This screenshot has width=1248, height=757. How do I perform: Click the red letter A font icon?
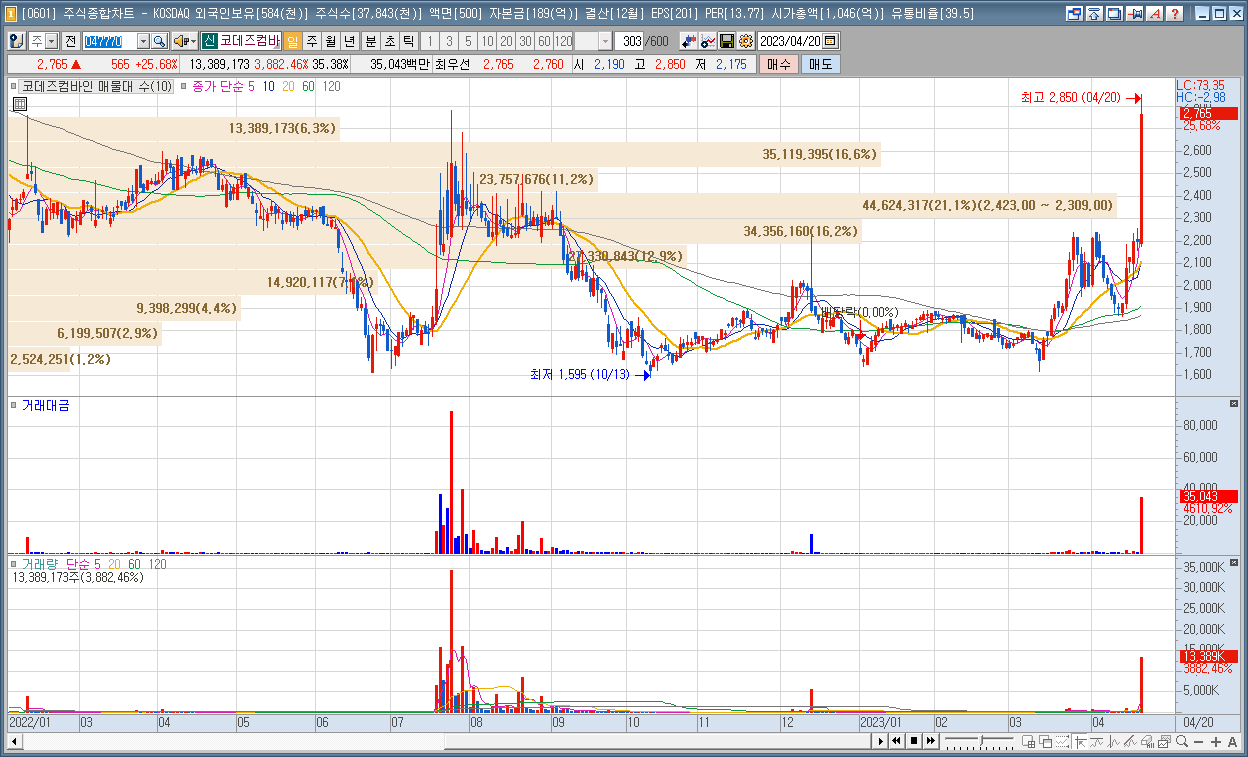(1154, 14)
